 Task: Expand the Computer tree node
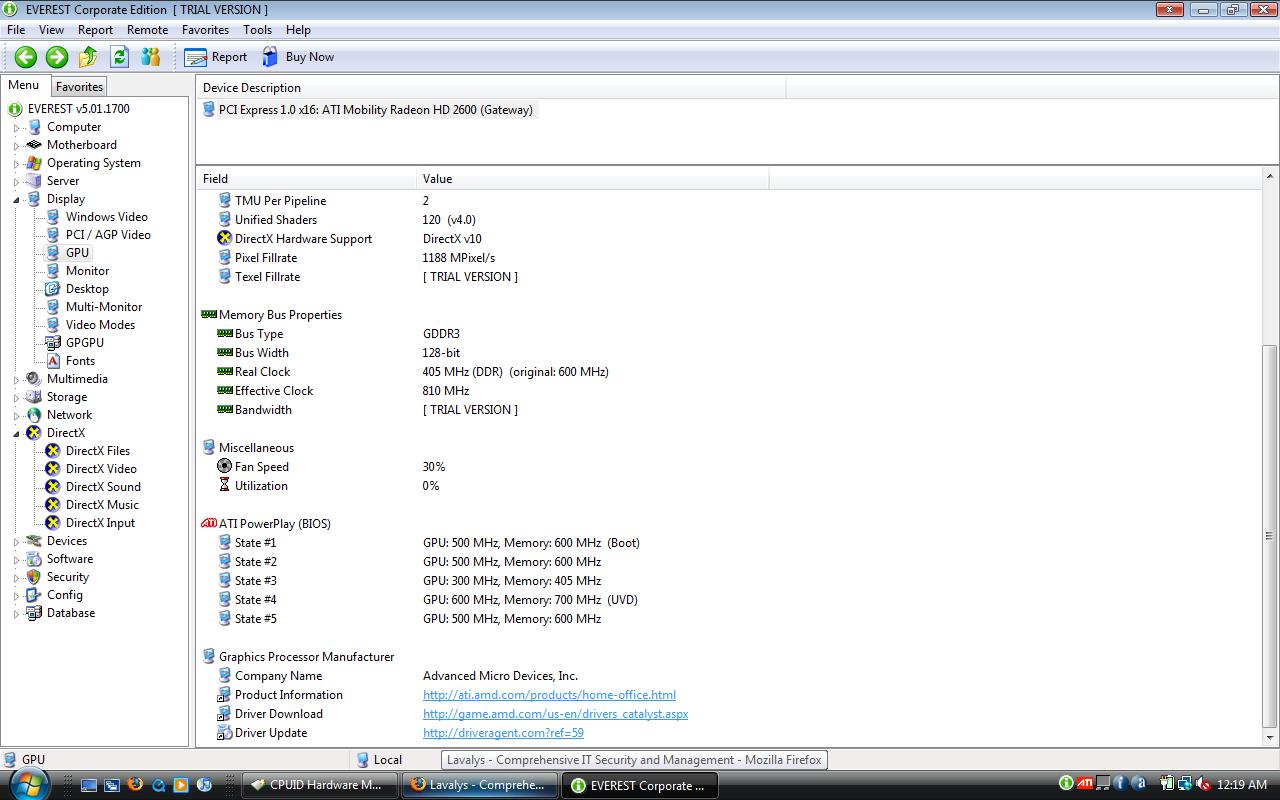[17, 128]
